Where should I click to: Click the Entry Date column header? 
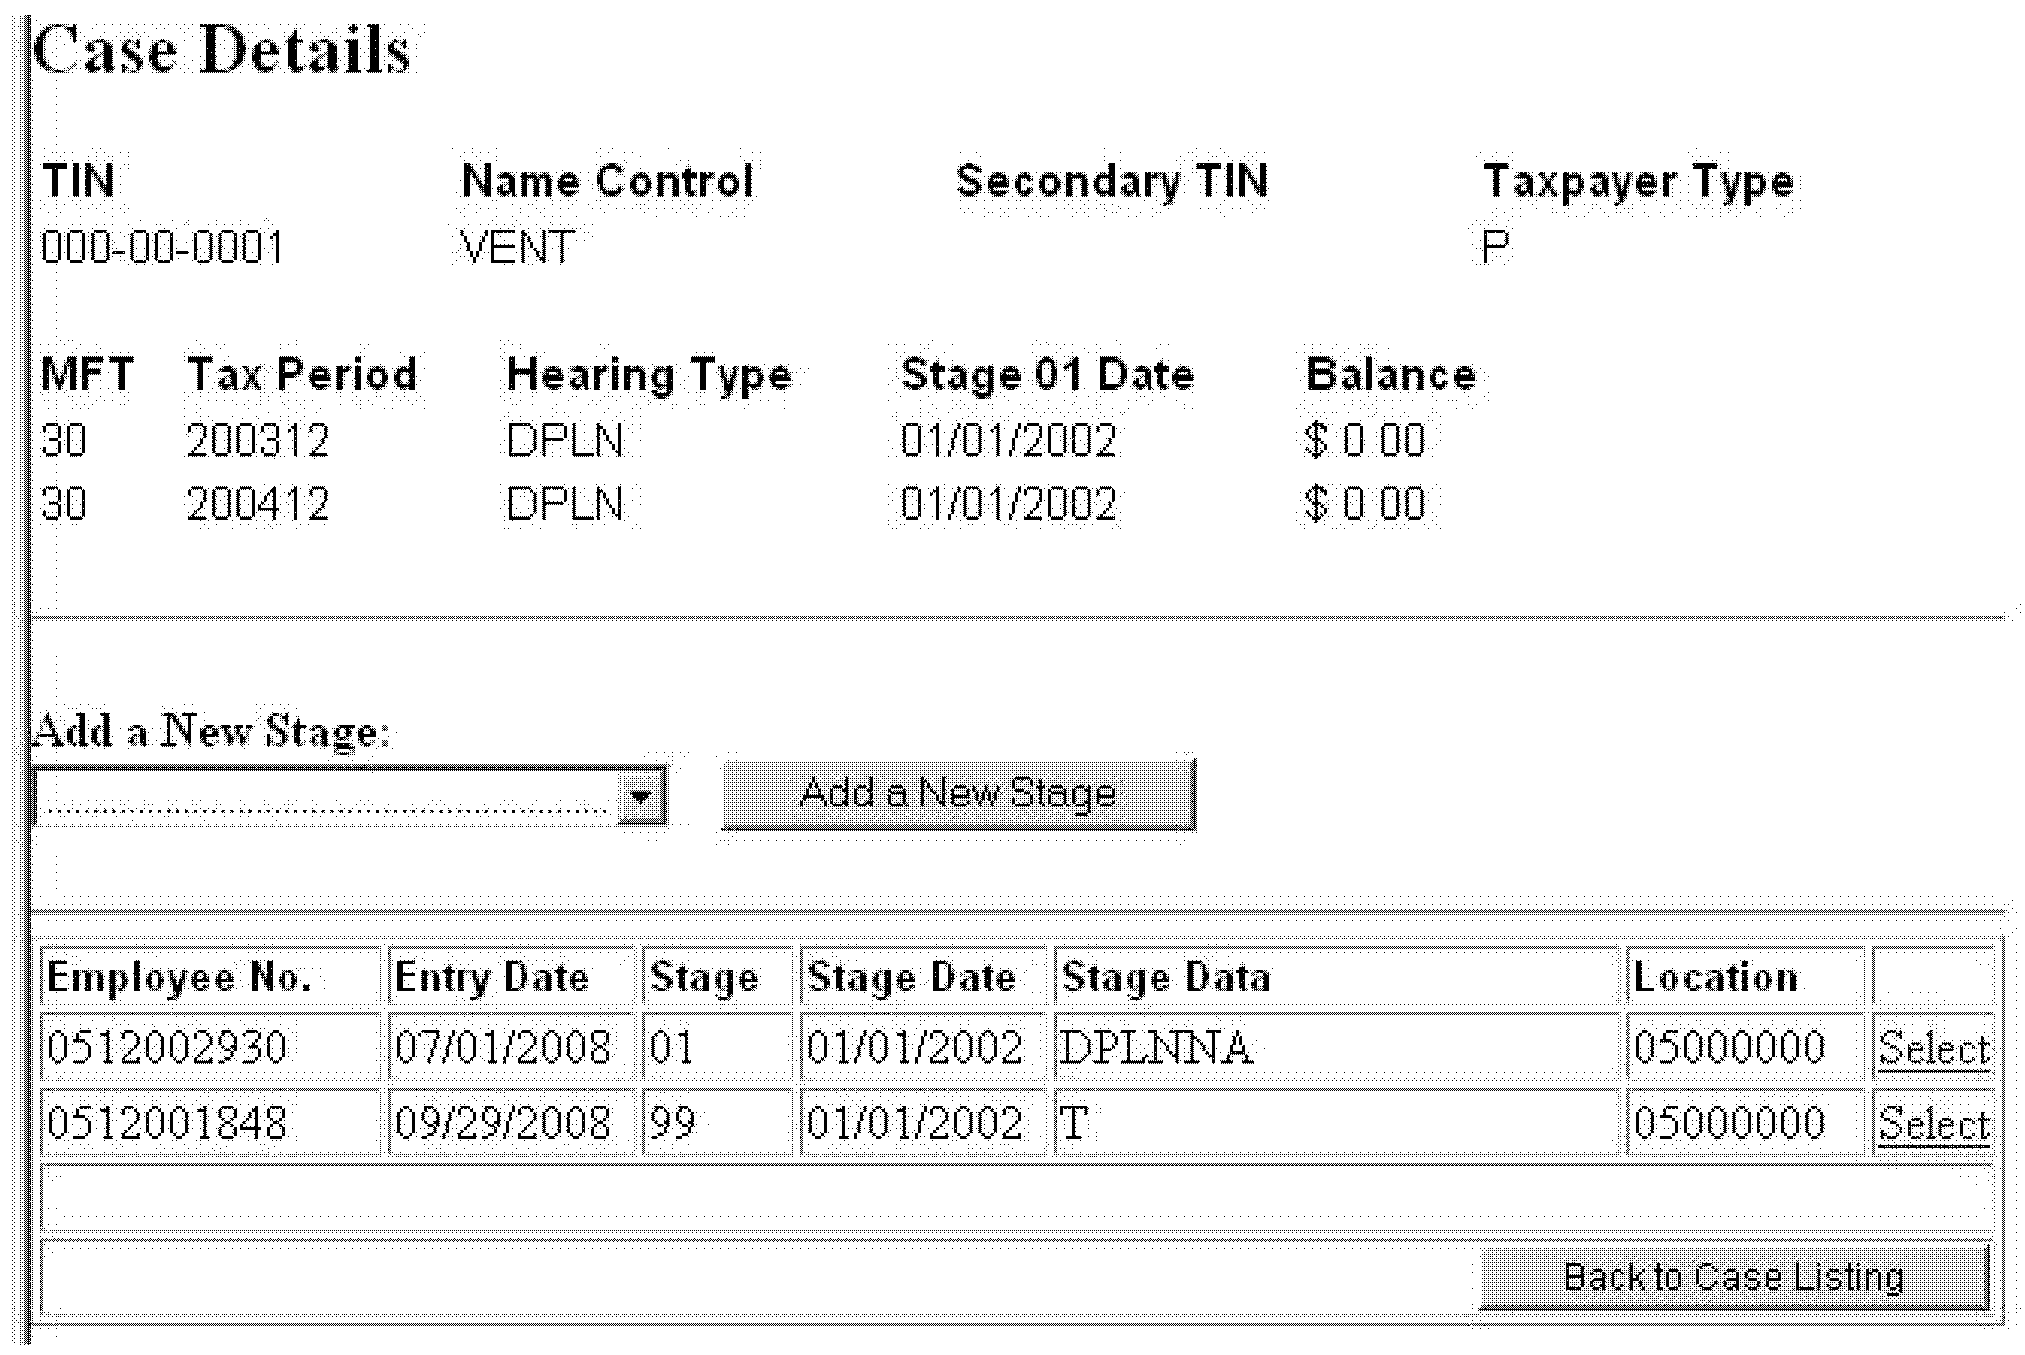point(492,977)
